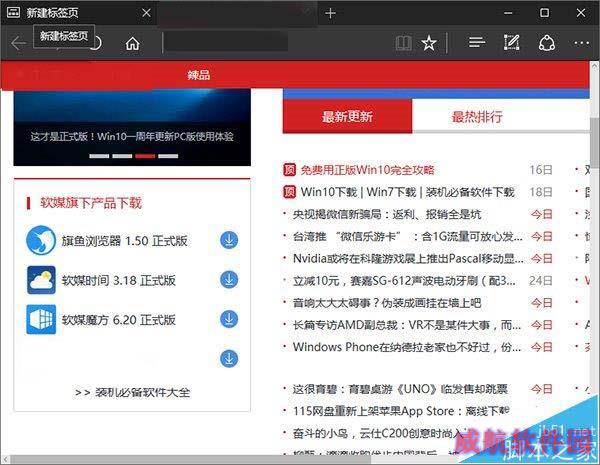
Task: Click 16日 date label
Action: pos(541,170)
